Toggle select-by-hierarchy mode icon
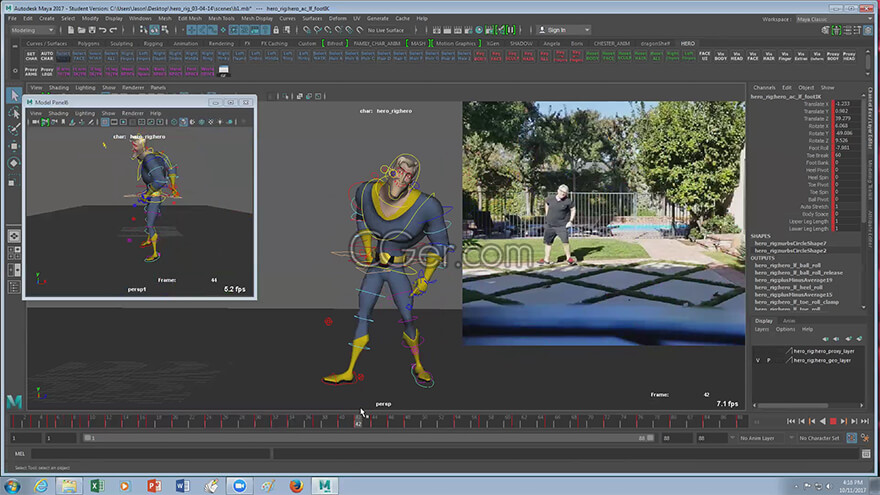 [144, 30]
